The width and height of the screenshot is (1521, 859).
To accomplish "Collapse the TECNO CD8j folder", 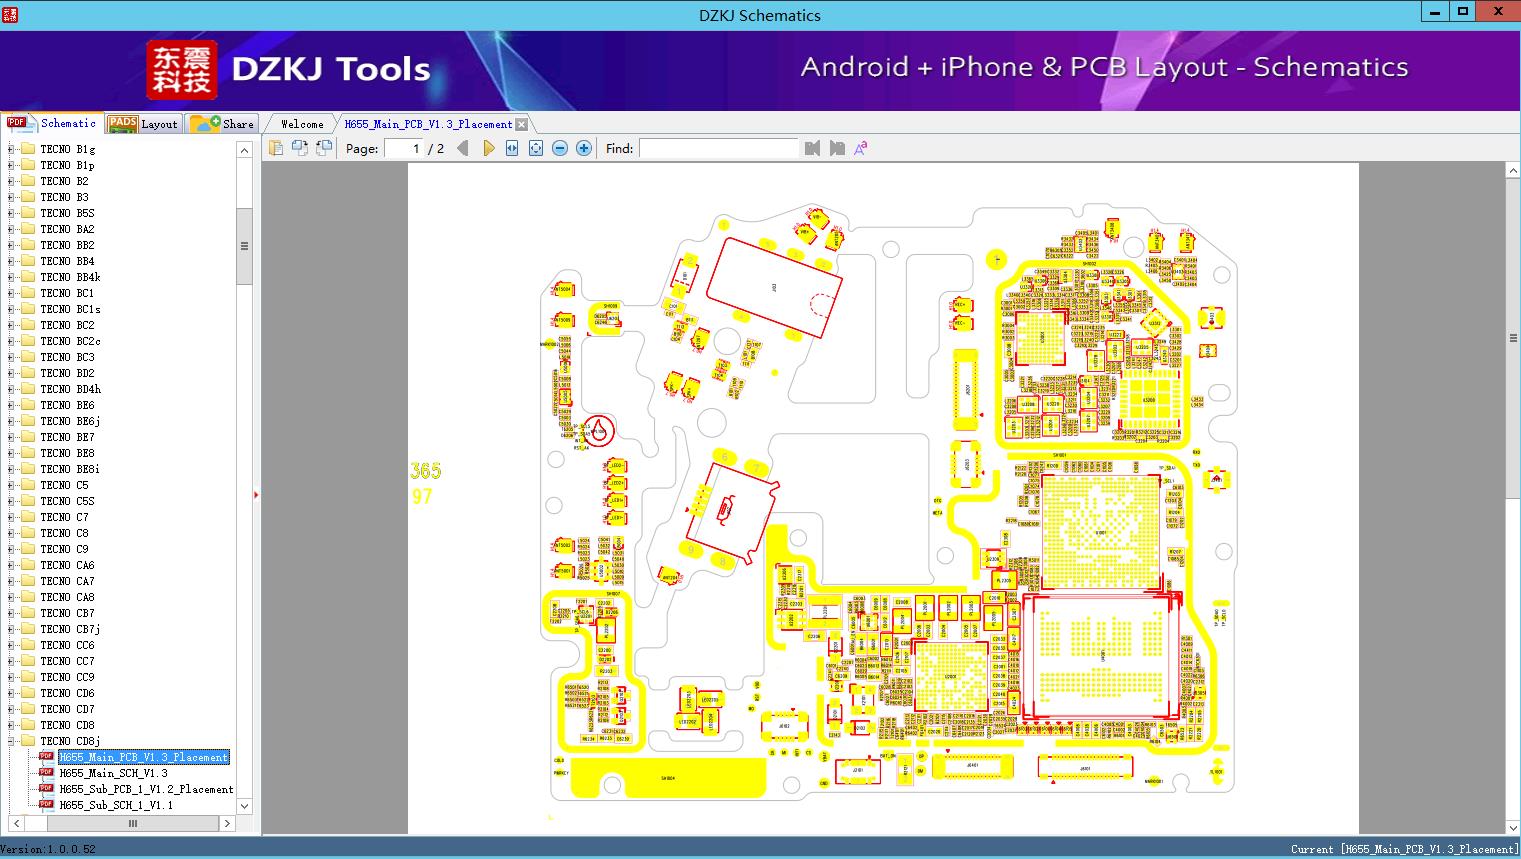I will (x=11, y=741).
